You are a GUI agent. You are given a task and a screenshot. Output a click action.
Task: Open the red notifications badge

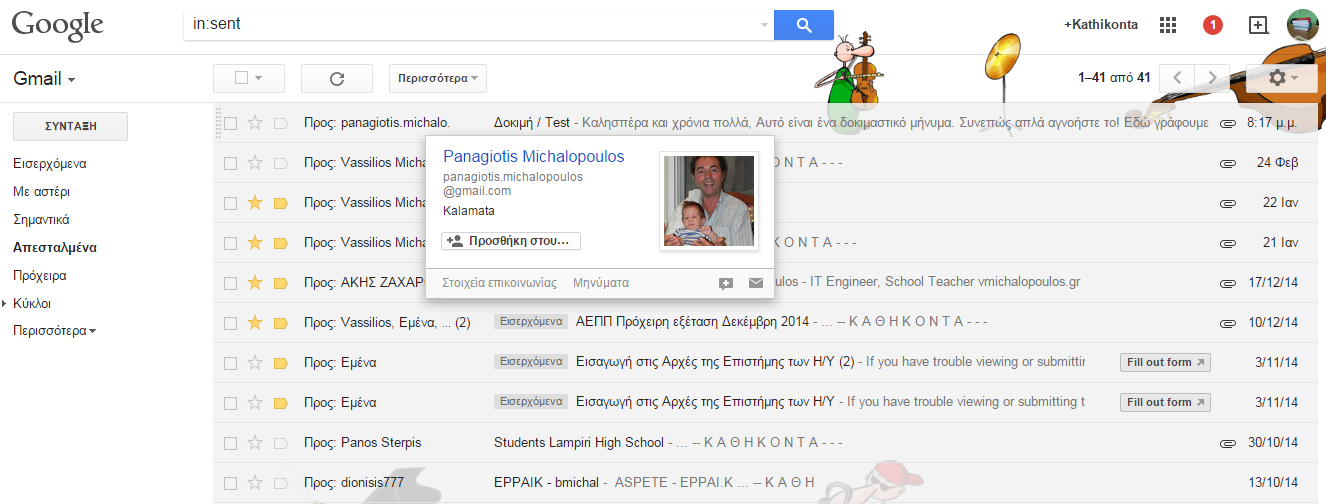pos(1213,25)
